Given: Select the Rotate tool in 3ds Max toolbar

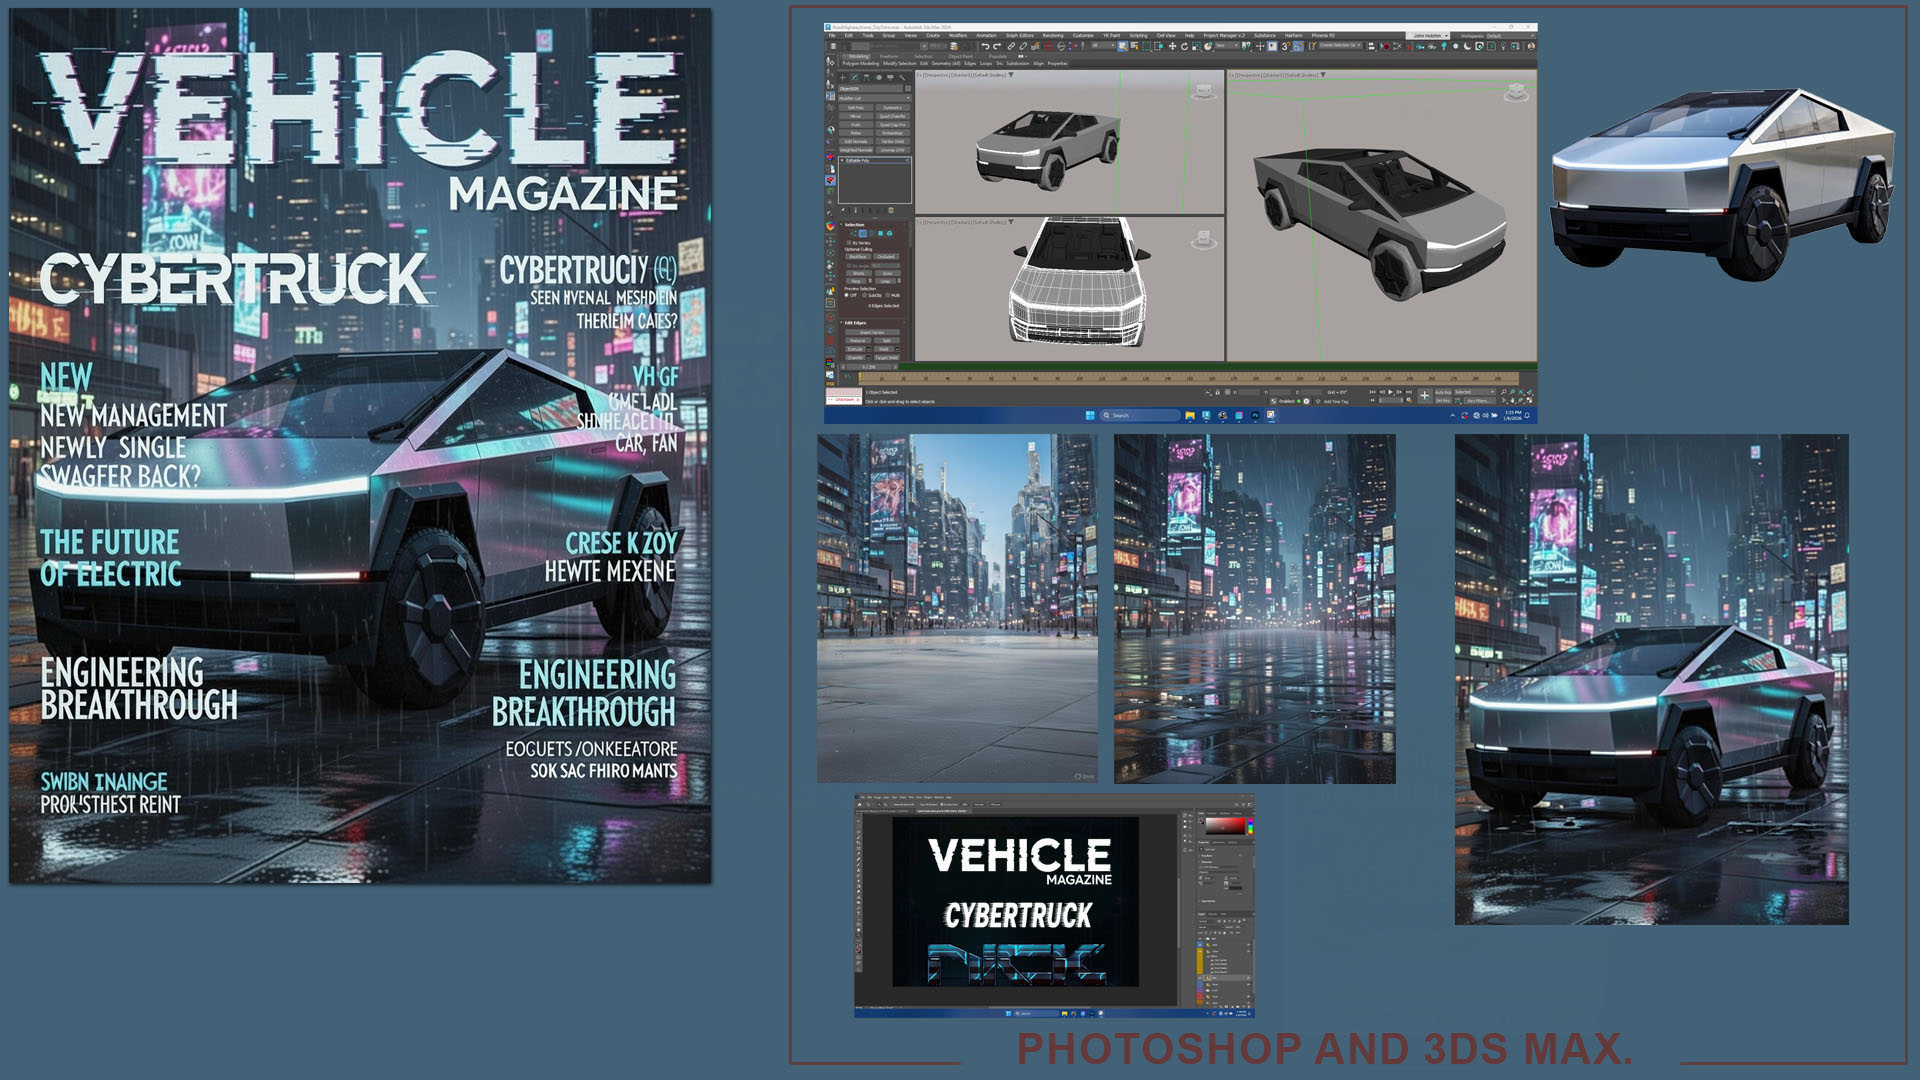Looking at the screenshot, I should tap(1184, 46).
